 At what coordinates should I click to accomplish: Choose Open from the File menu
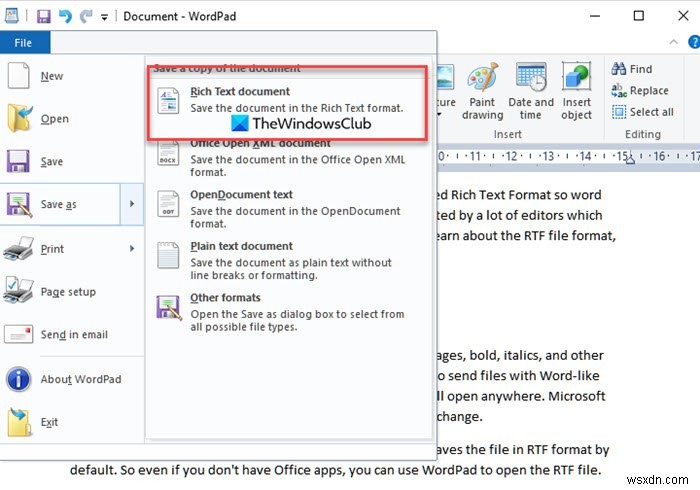pos(71,119)
